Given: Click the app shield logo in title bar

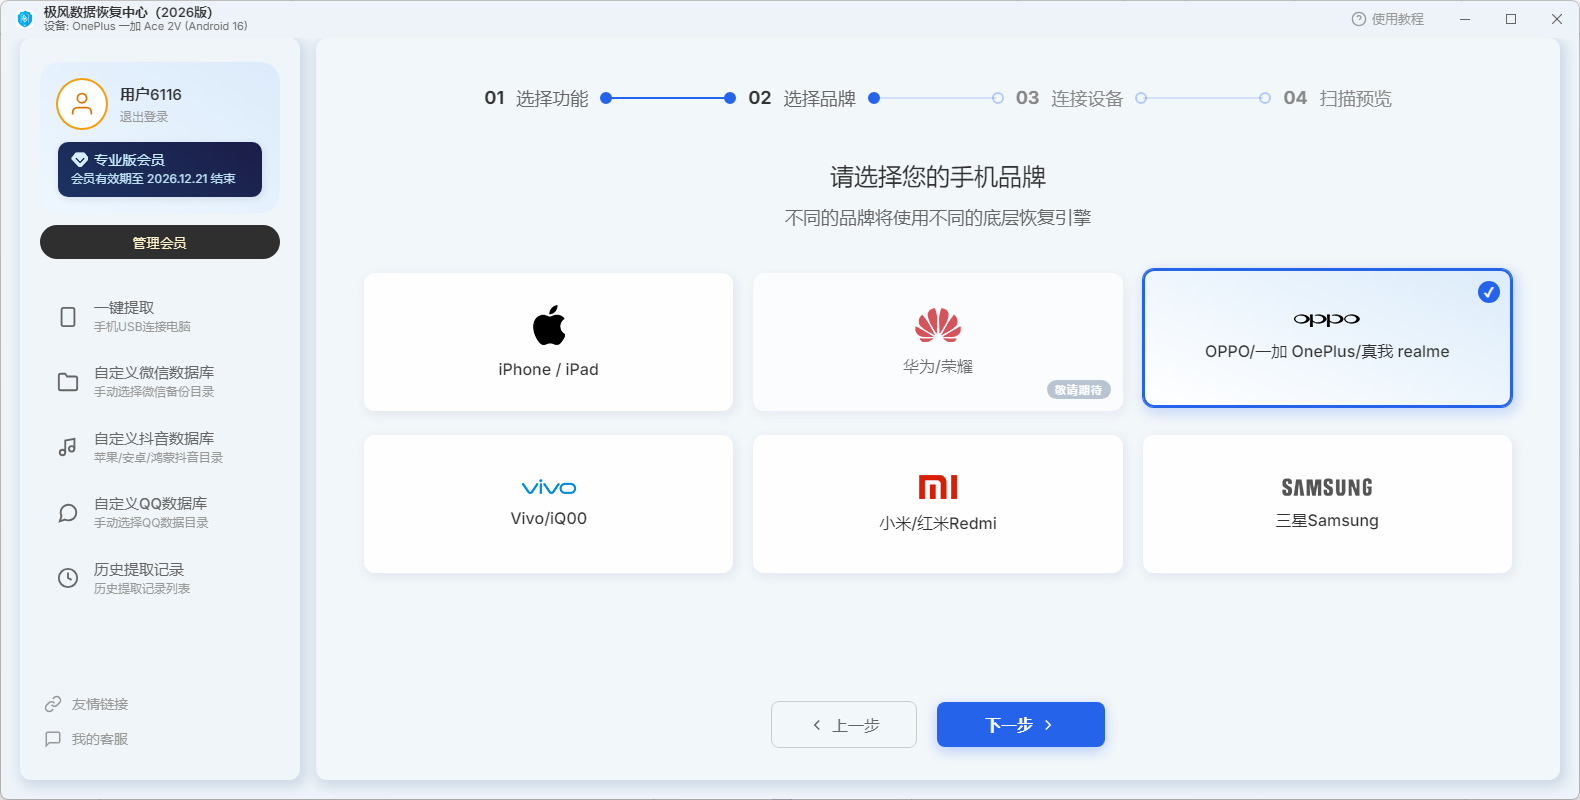Looking at the screenshot, I should point(25,19).
